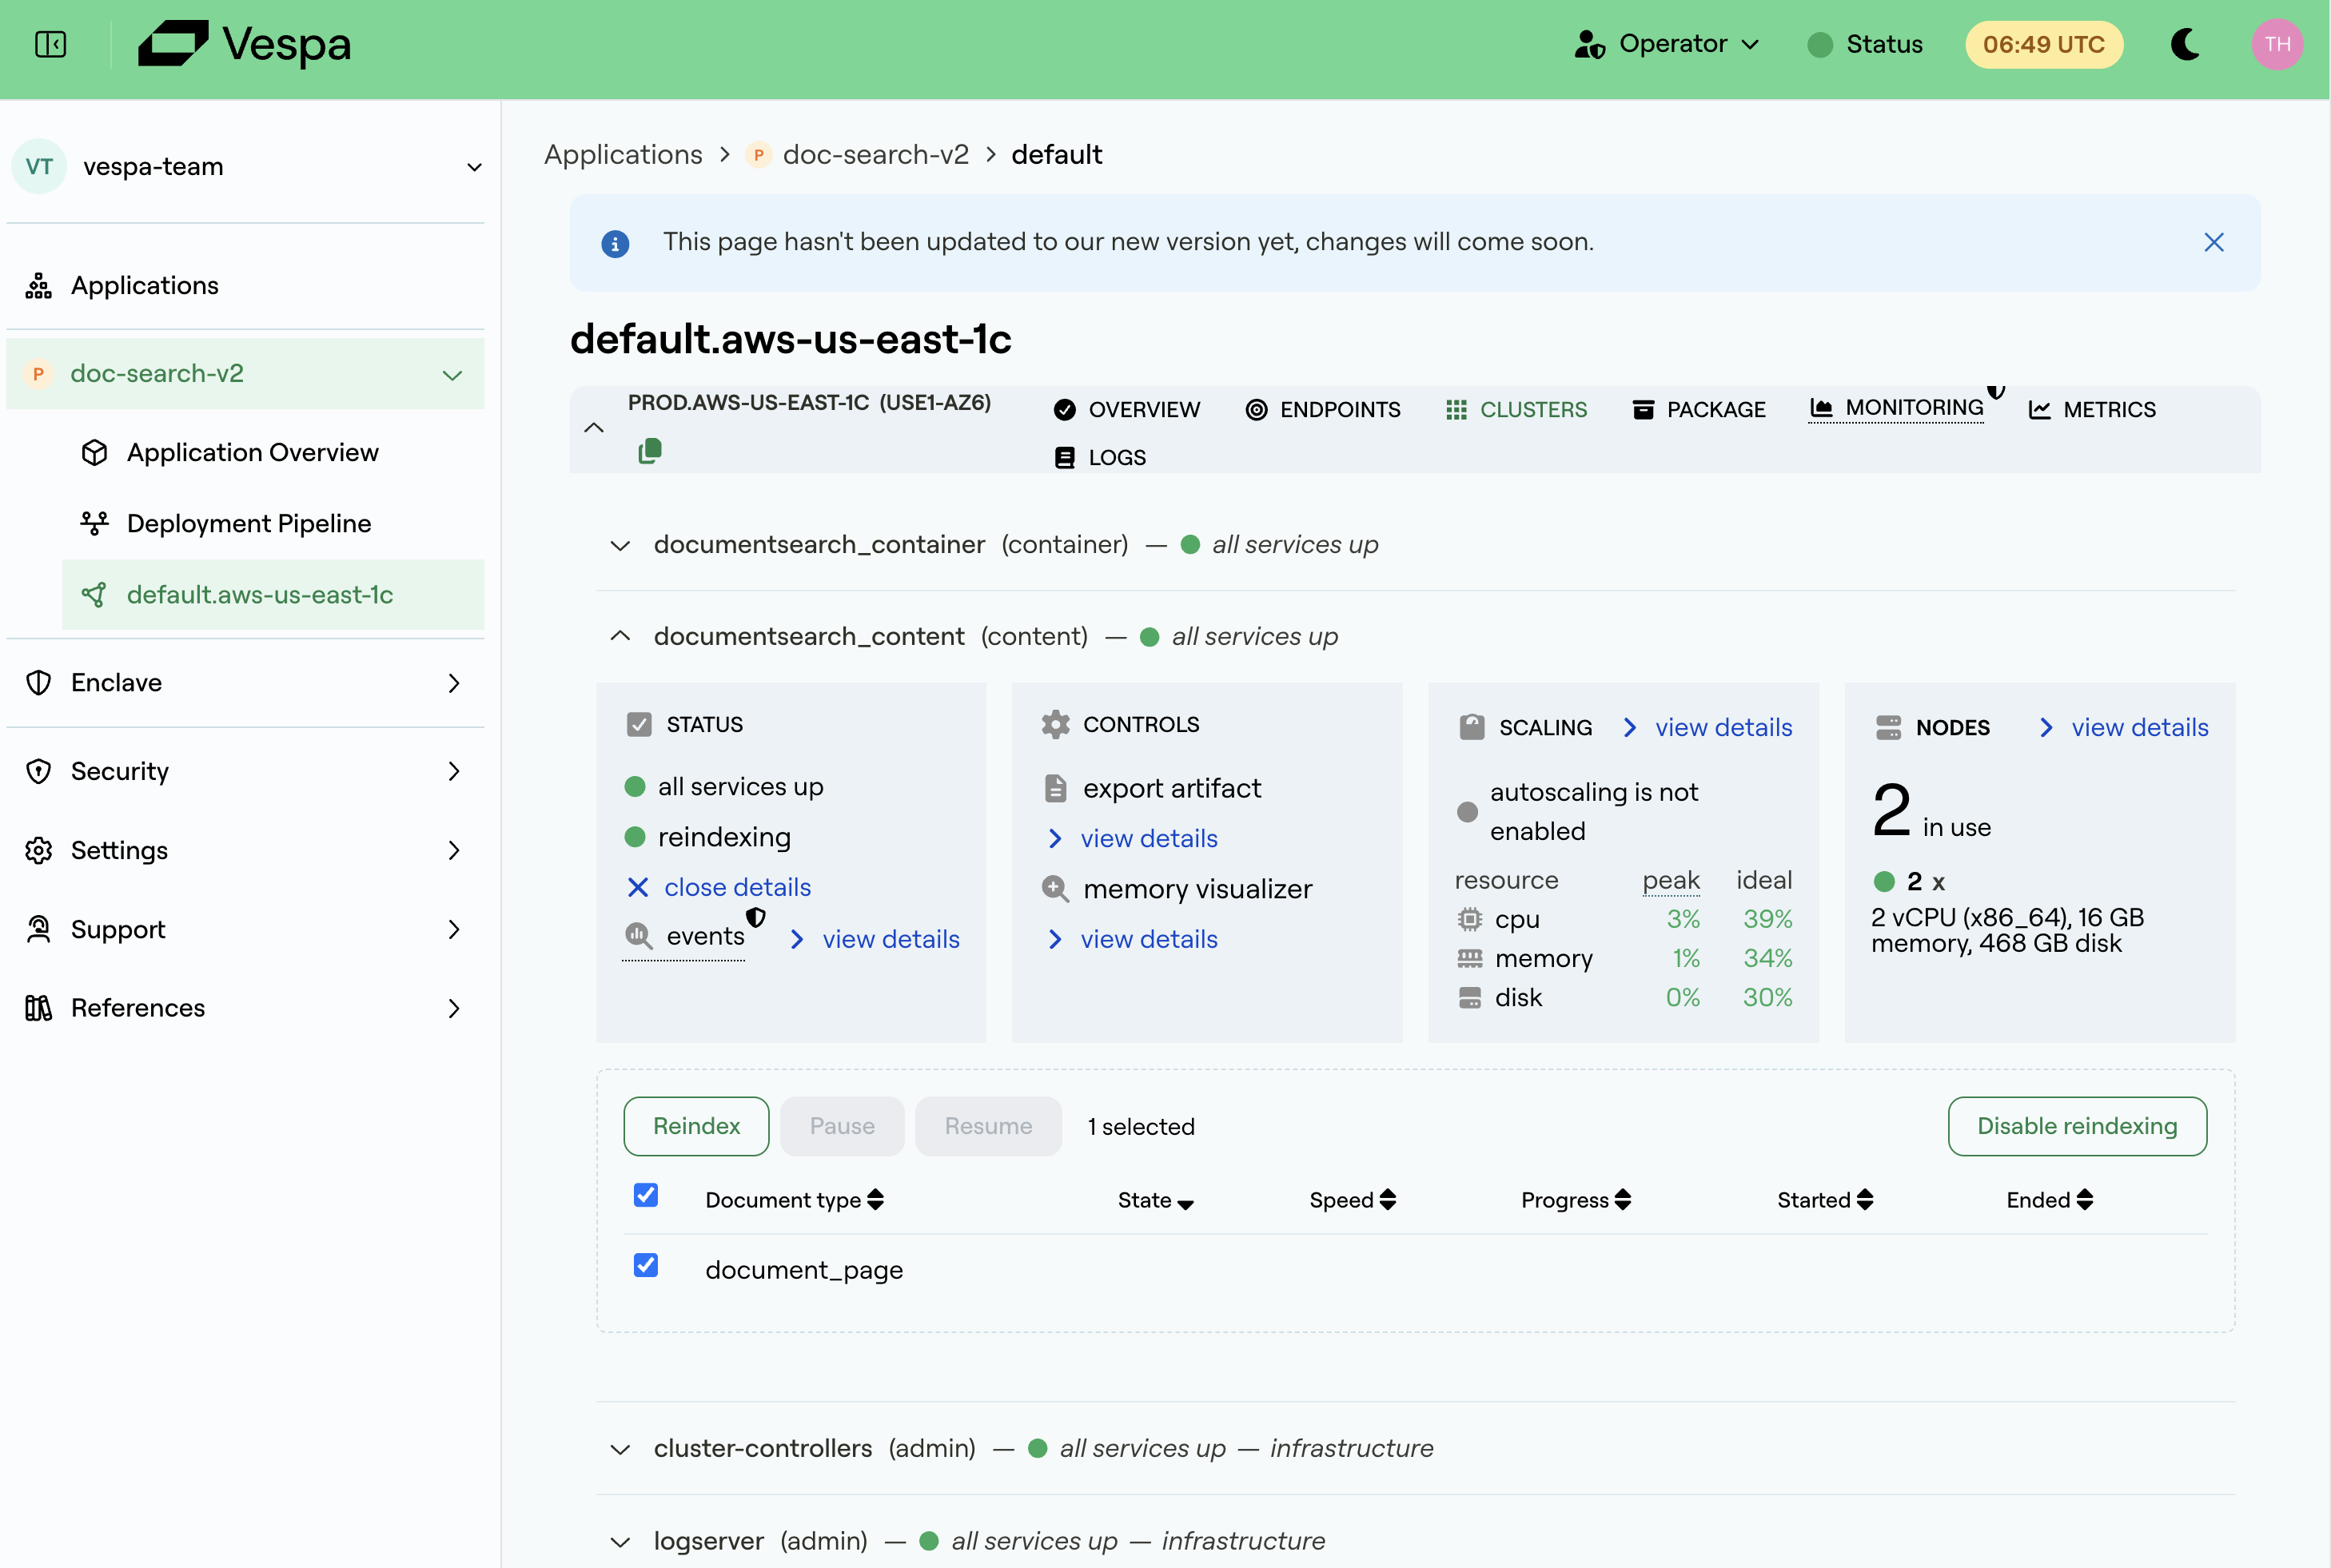Toggle dark mode with the moon icon
Image resolution: width=2331 pixels, height=1568 pixels.
[2185, 44]
